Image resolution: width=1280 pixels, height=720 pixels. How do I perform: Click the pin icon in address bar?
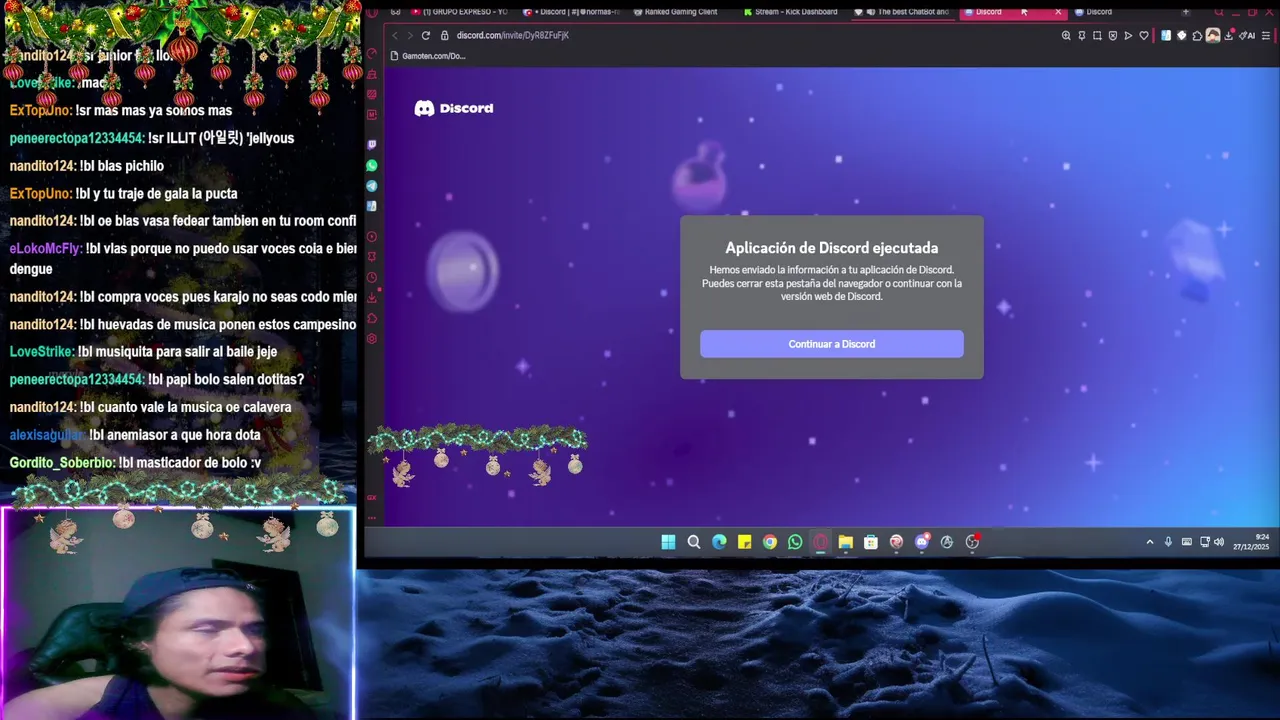coord(1081,36)
